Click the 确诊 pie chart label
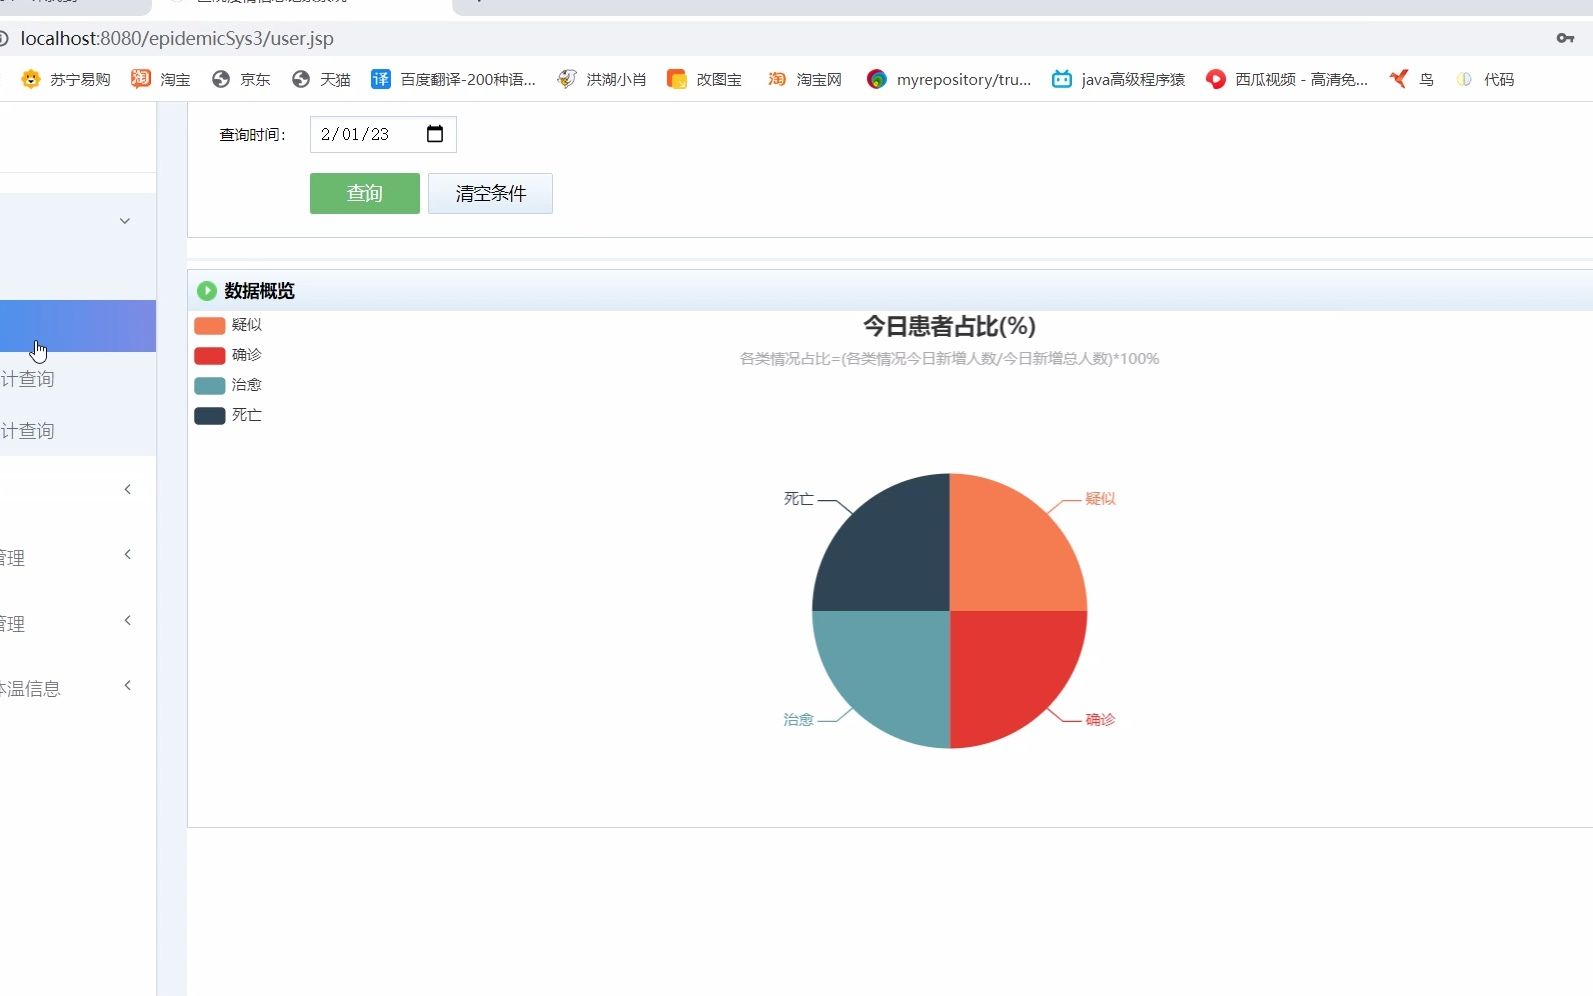 (x=1100, y=719)
